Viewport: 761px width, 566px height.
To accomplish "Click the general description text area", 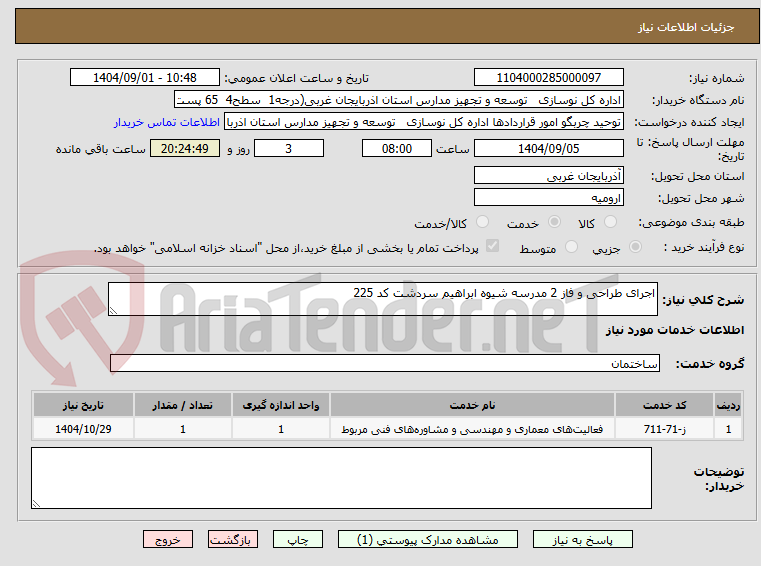I will pos(383,299).
